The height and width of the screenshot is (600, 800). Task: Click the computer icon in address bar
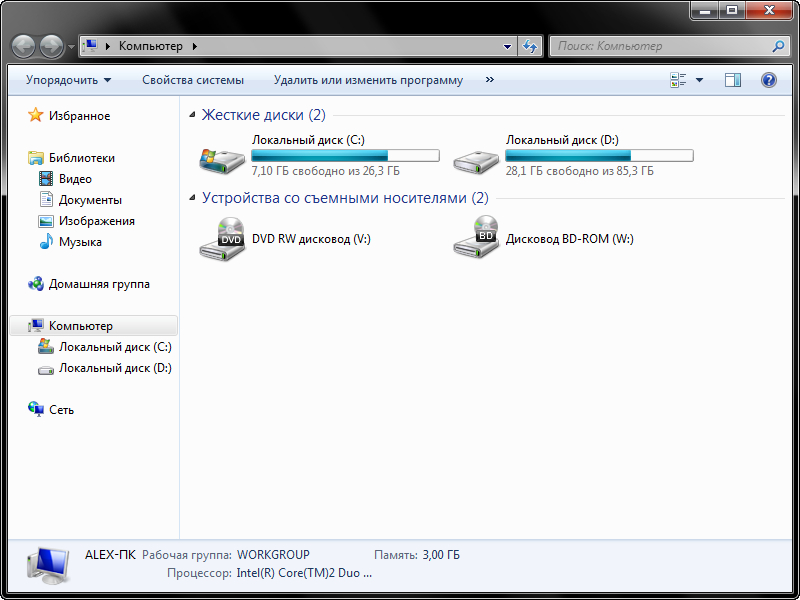(x=90, y=46)
